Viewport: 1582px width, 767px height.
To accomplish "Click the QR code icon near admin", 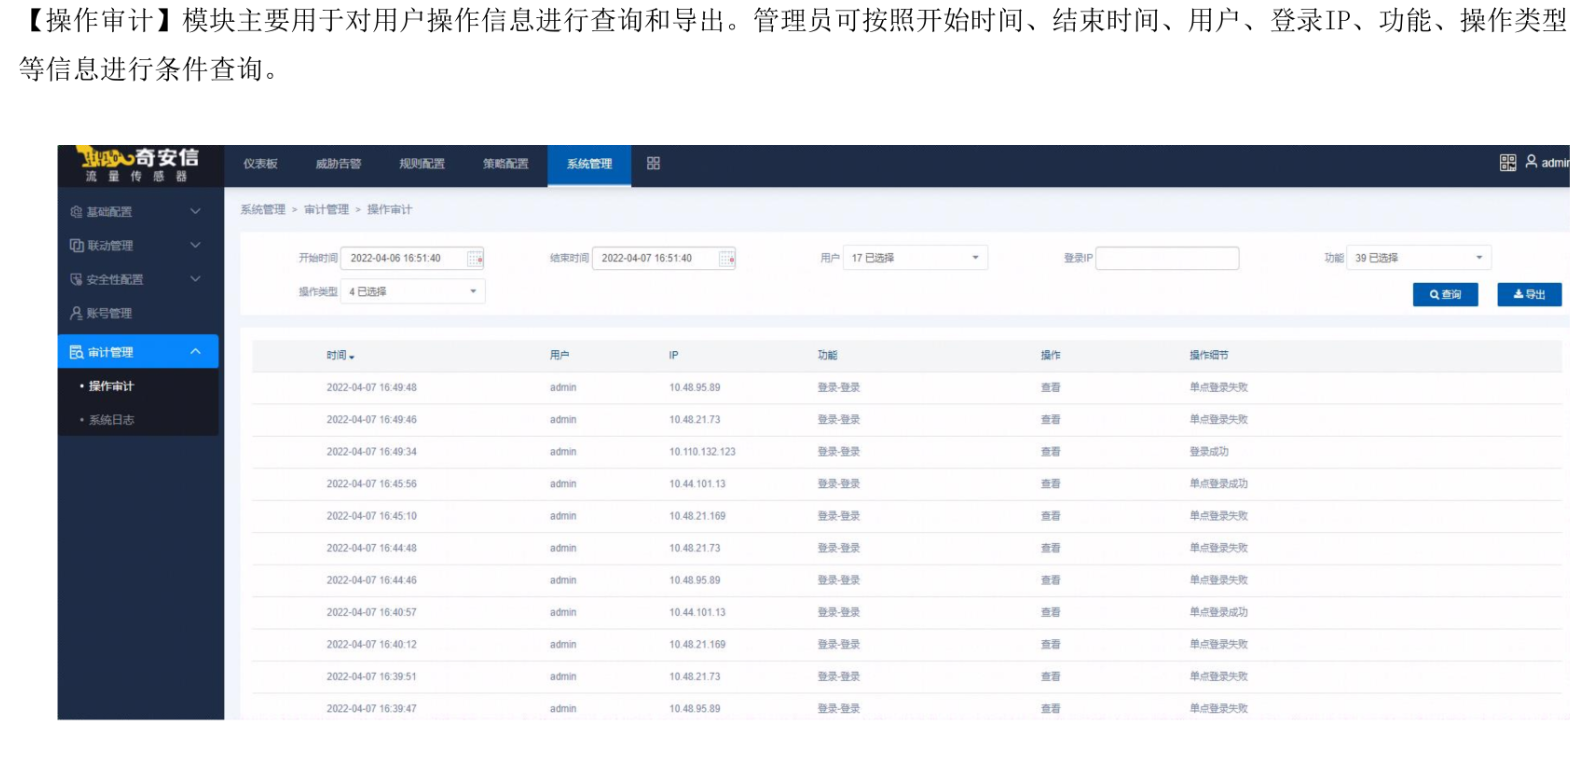I will point(1507,163).
